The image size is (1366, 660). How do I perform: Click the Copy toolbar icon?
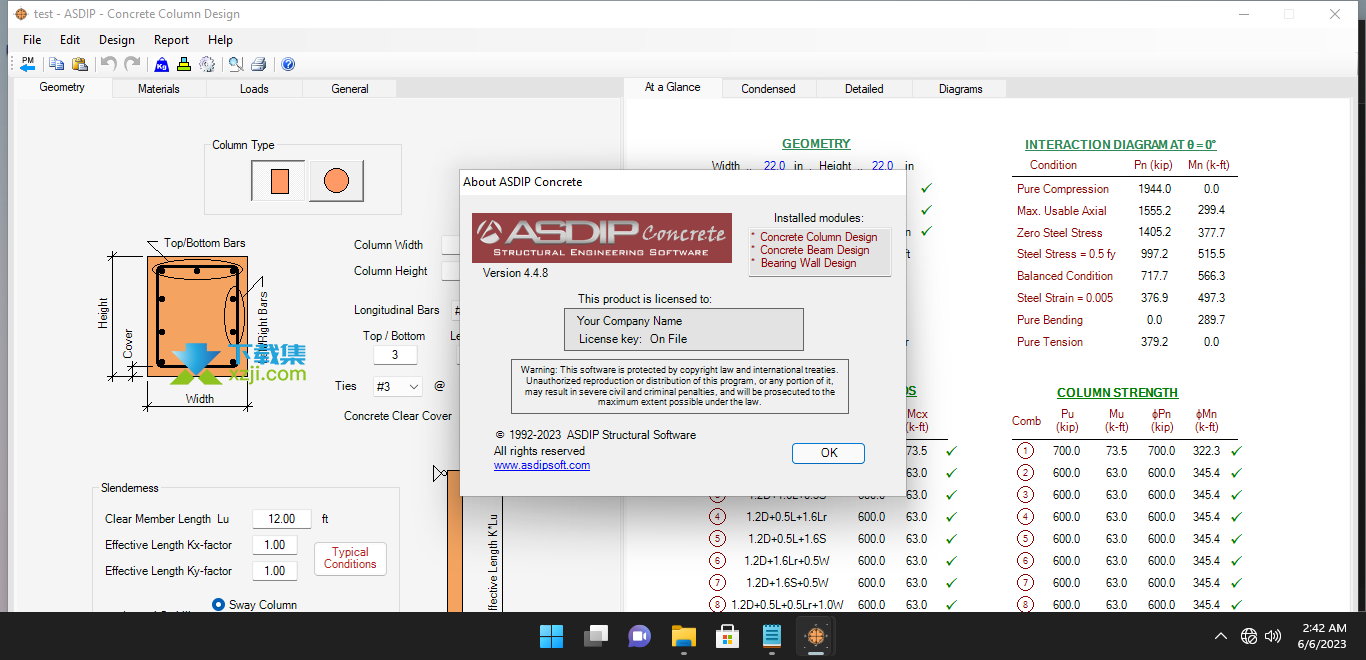pos(57,64)
